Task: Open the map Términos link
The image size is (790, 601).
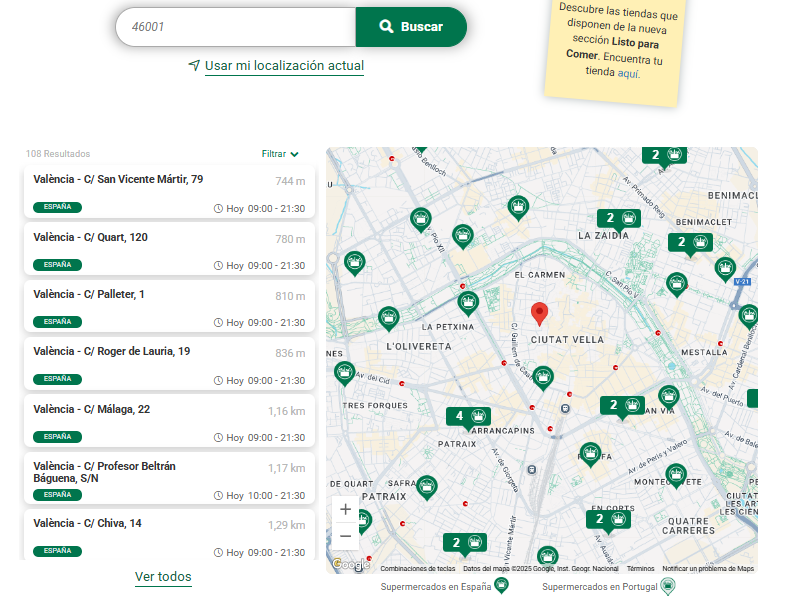Action: click(640, 569)
